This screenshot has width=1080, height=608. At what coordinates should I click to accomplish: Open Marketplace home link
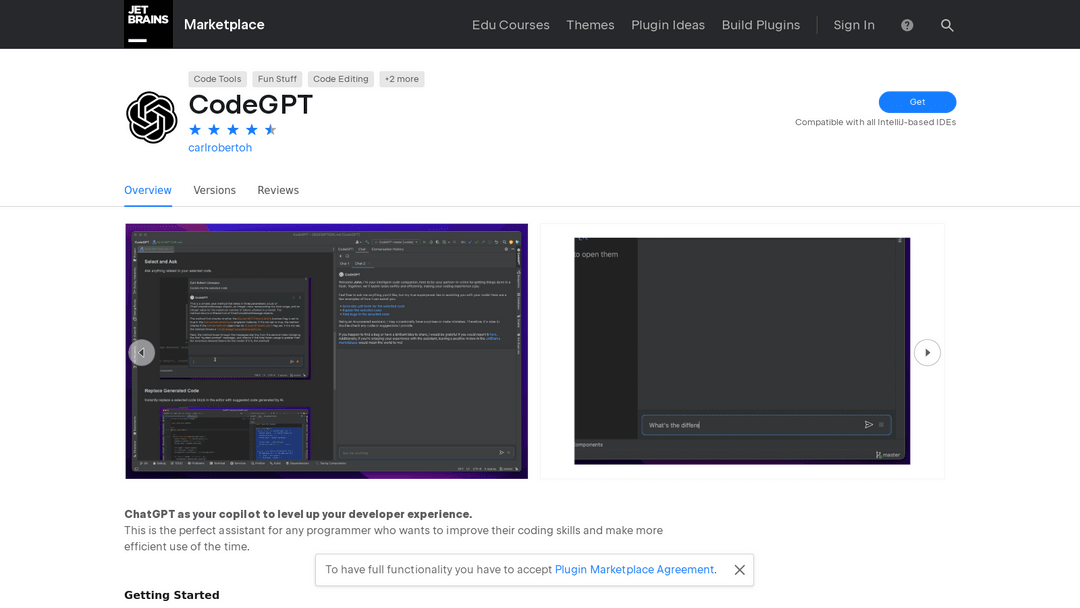(x=224, y=25)
